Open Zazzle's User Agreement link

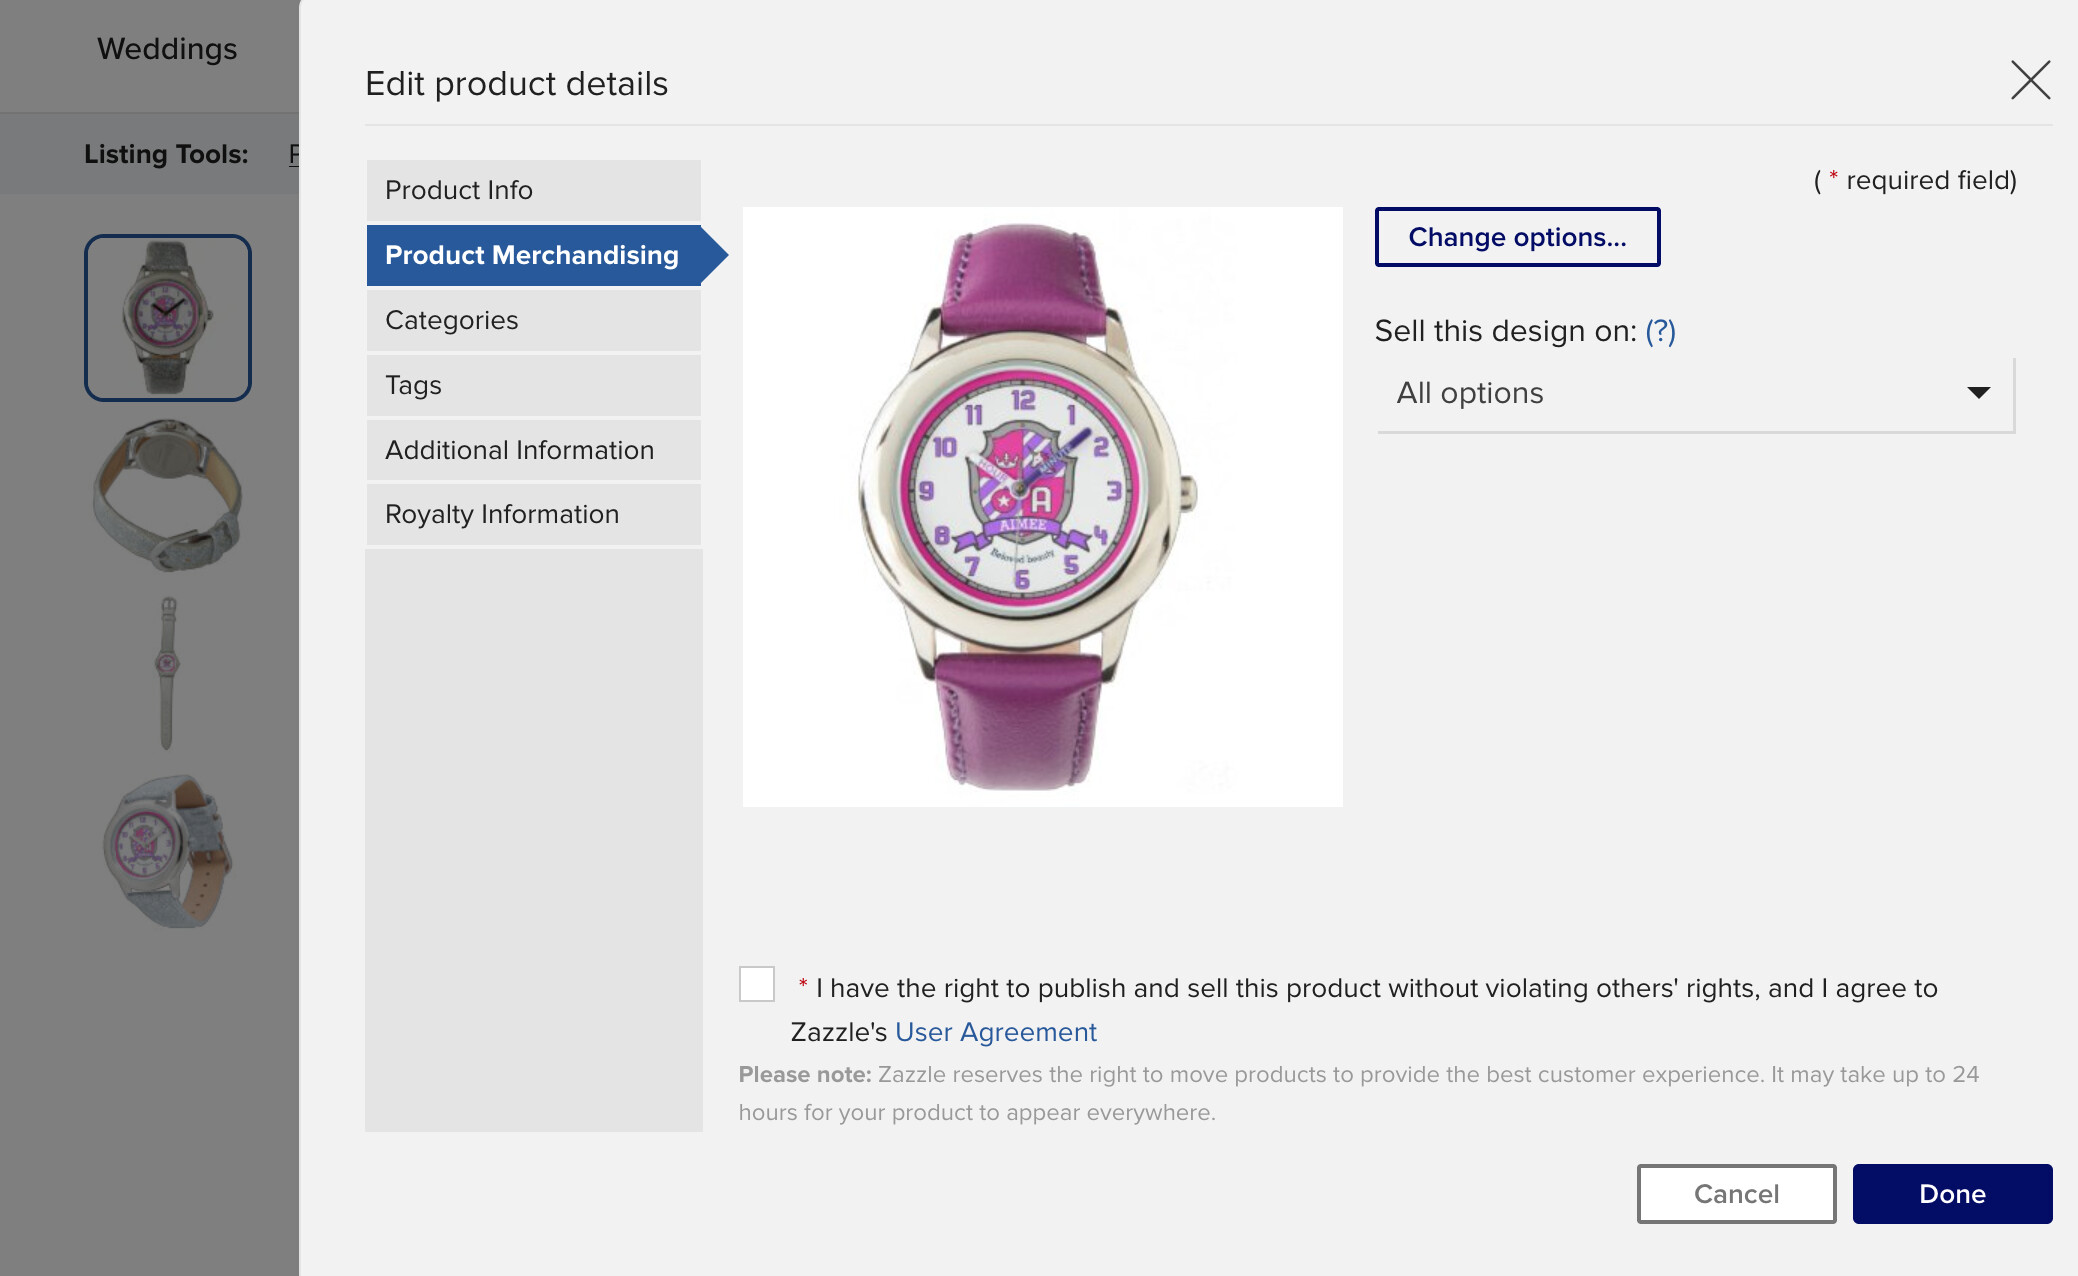(x=995, y=1032)
